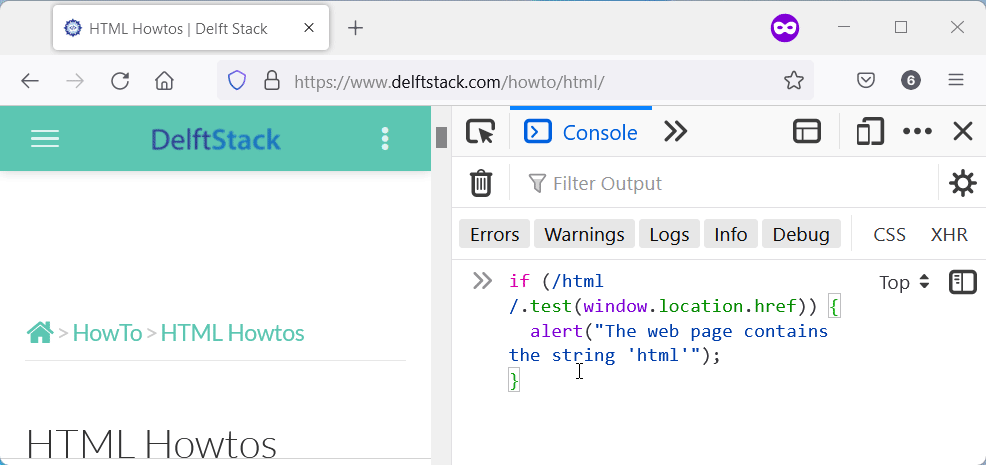The width and height of the screenshot is (986, 465).
Task: Toggle Responsive Design Mode
Action: [870, 132]
